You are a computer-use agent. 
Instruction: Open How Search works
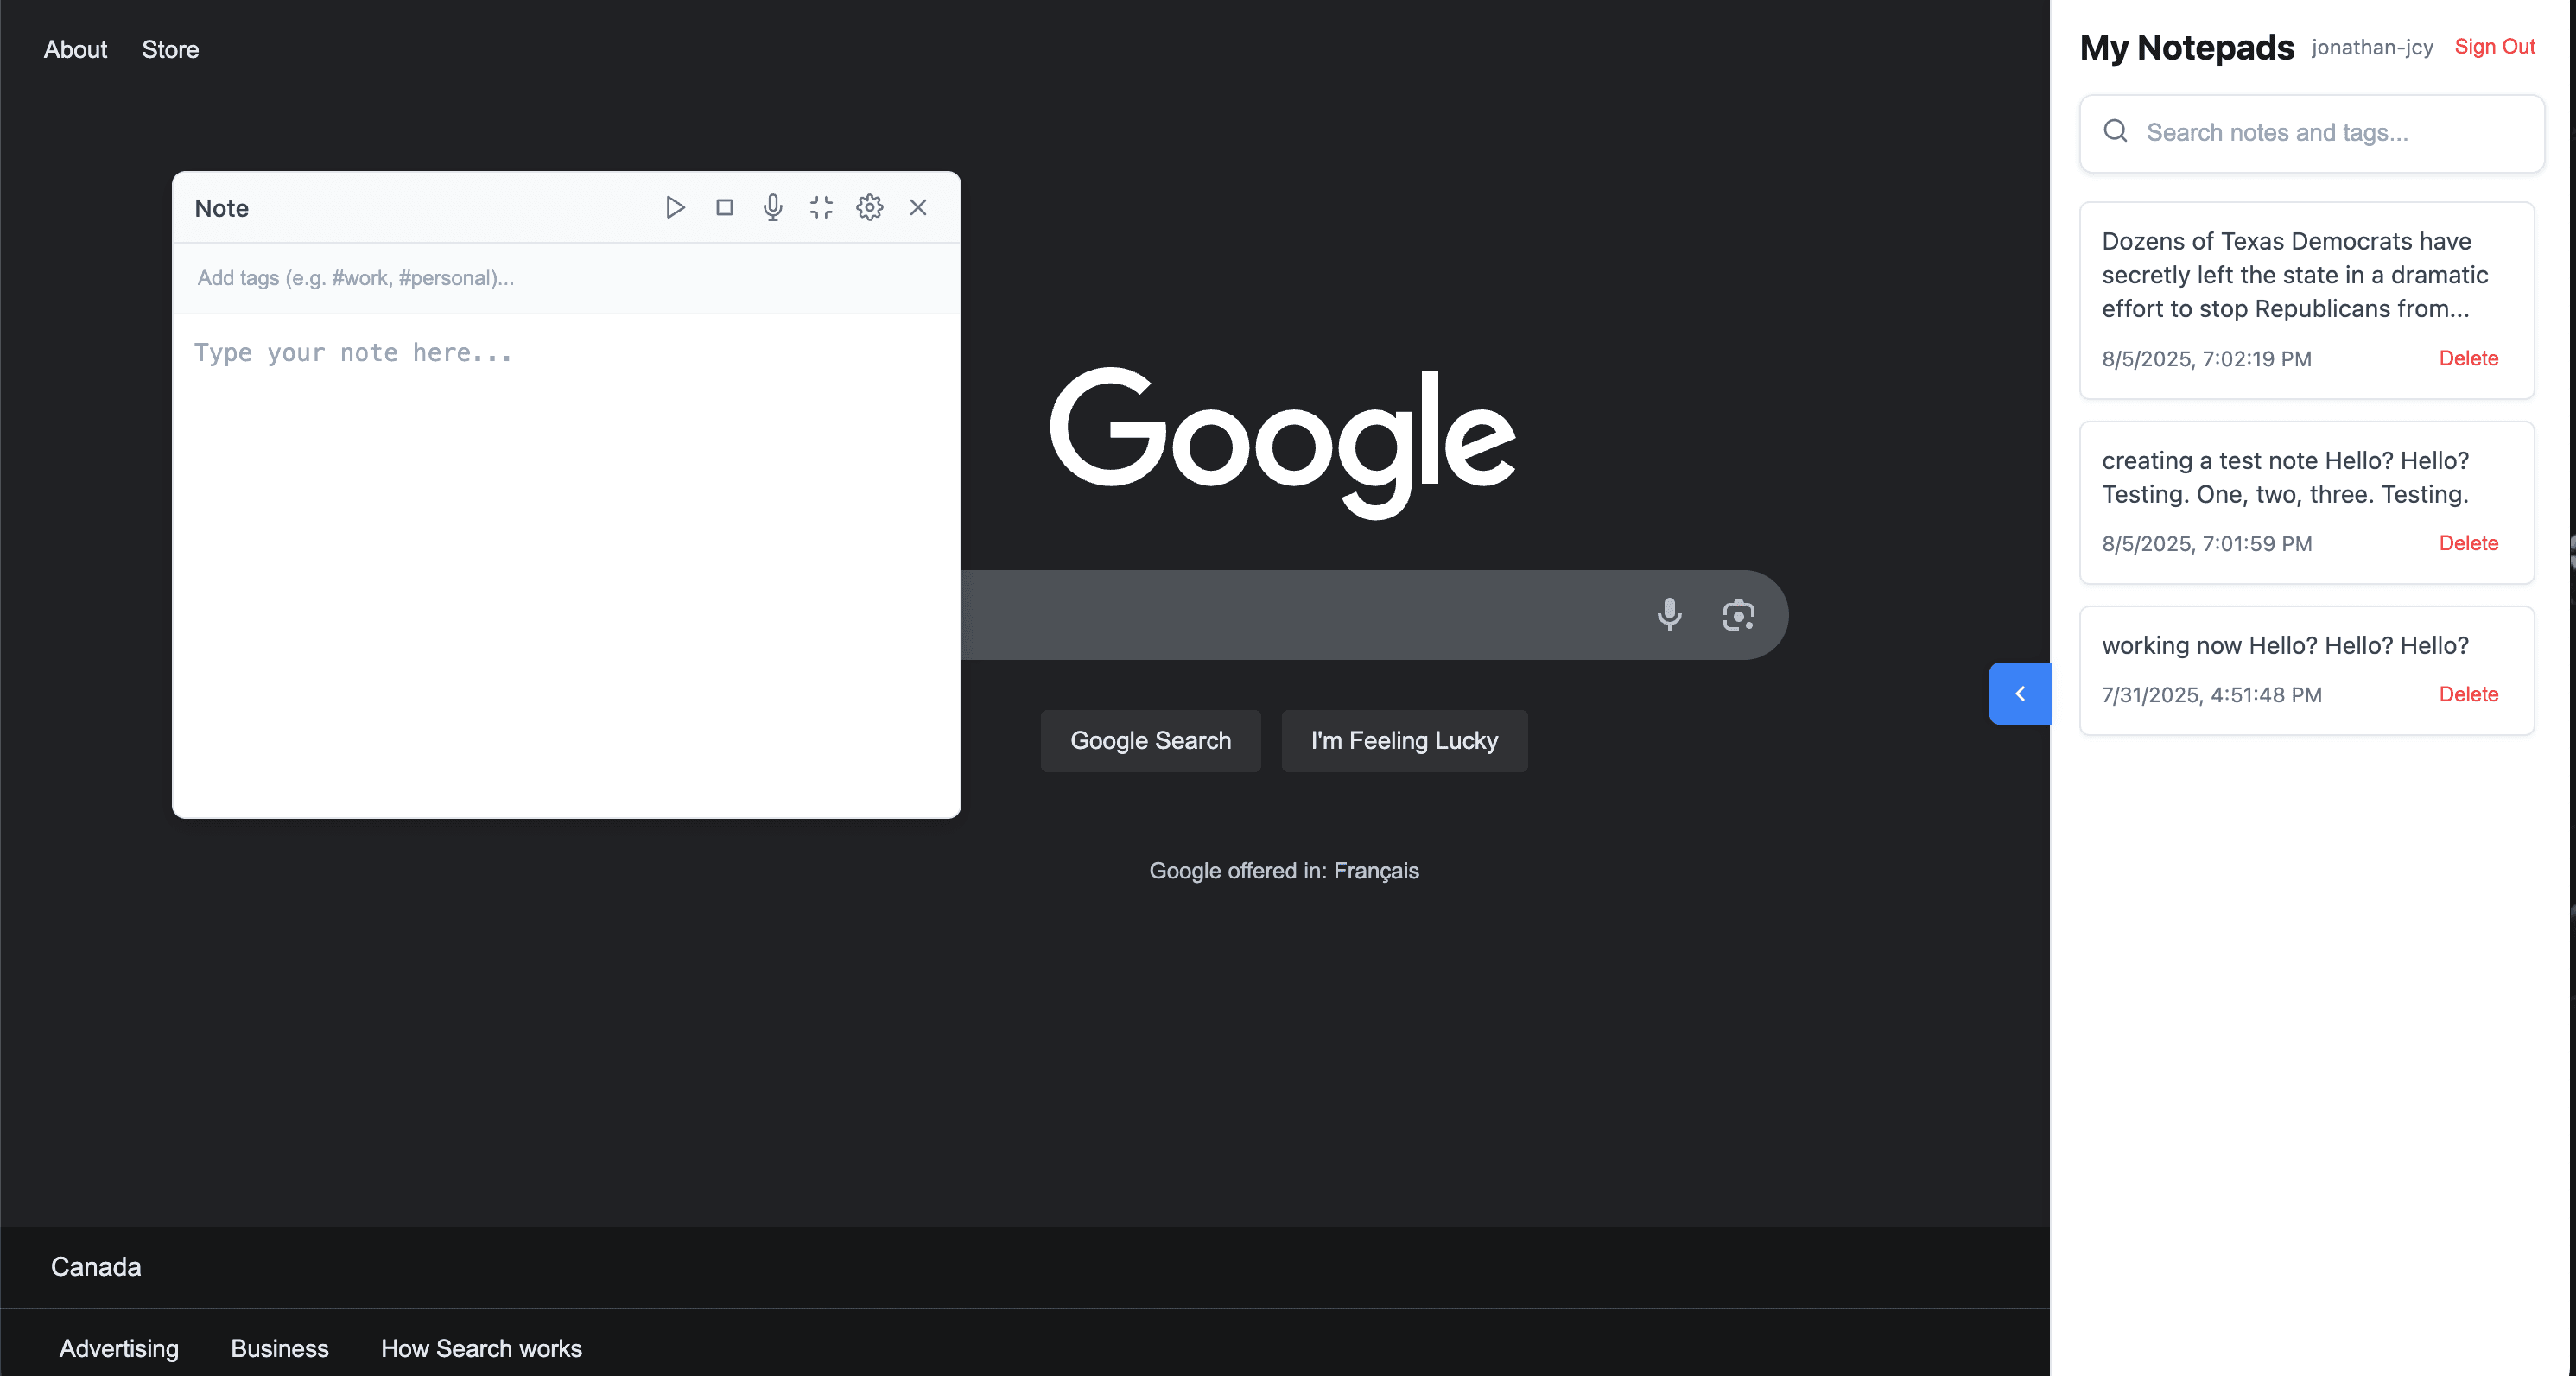481,1348
